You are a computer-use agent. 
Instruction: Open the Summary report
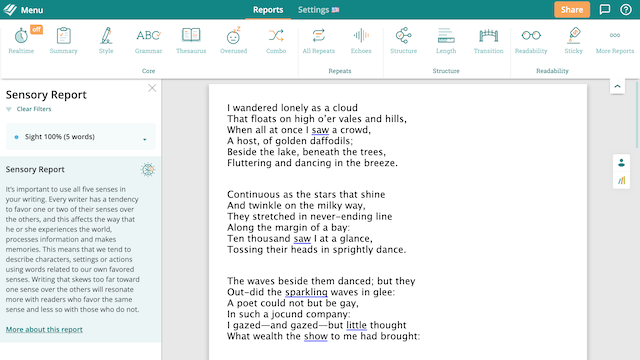point(63,41)
